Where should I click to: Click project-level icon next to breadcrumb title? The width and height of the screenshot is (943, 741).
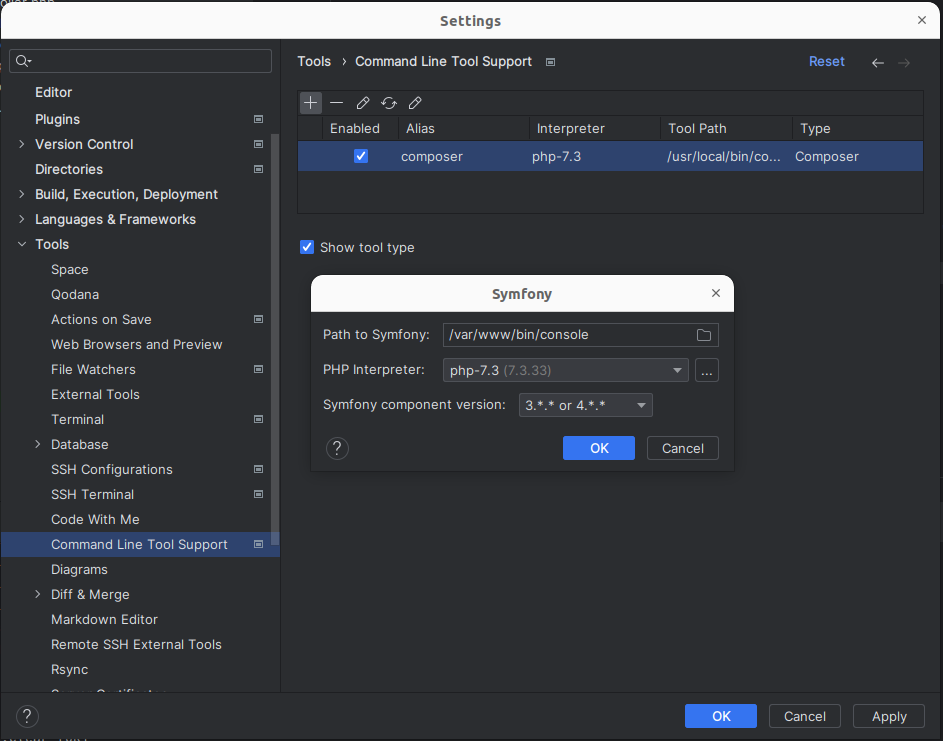tap(550, 62)
